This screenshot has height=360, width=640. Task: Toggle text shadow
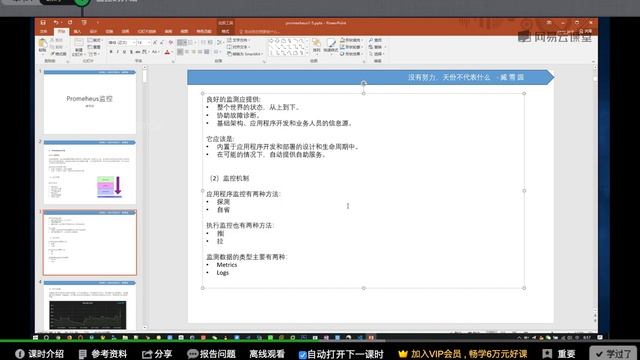(131, 52)
